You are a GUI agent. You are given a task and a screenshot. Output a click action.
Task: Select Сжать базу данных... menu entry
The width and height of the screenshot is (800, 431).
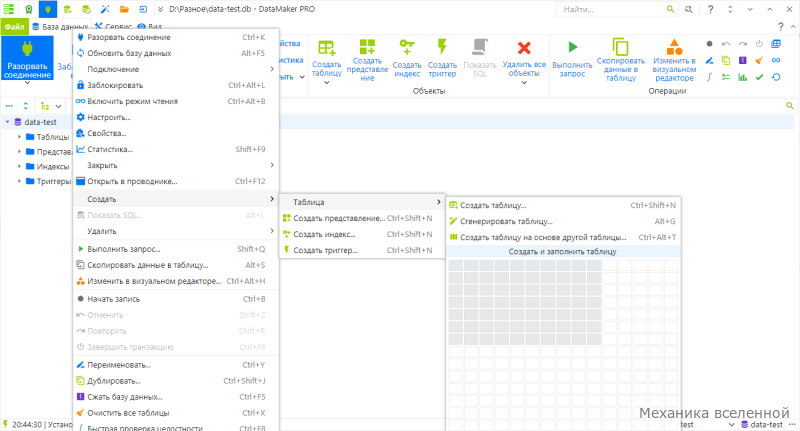pos(177,397)
